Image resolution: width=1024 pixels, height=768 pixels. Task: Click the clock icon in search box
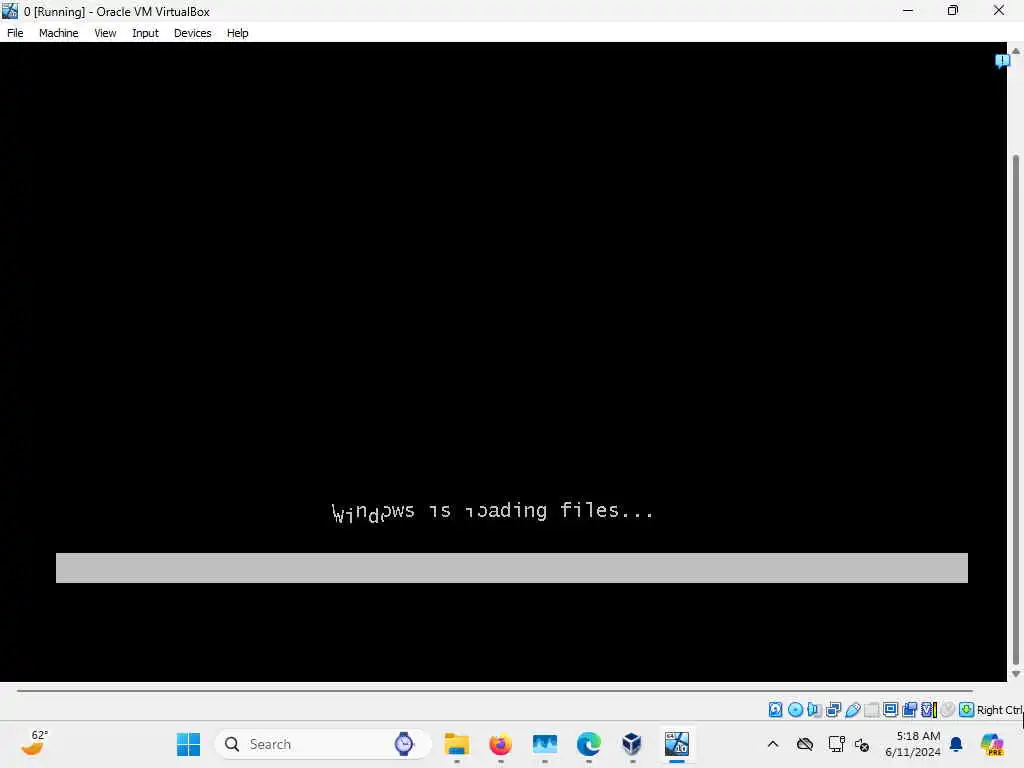(404, 744)
